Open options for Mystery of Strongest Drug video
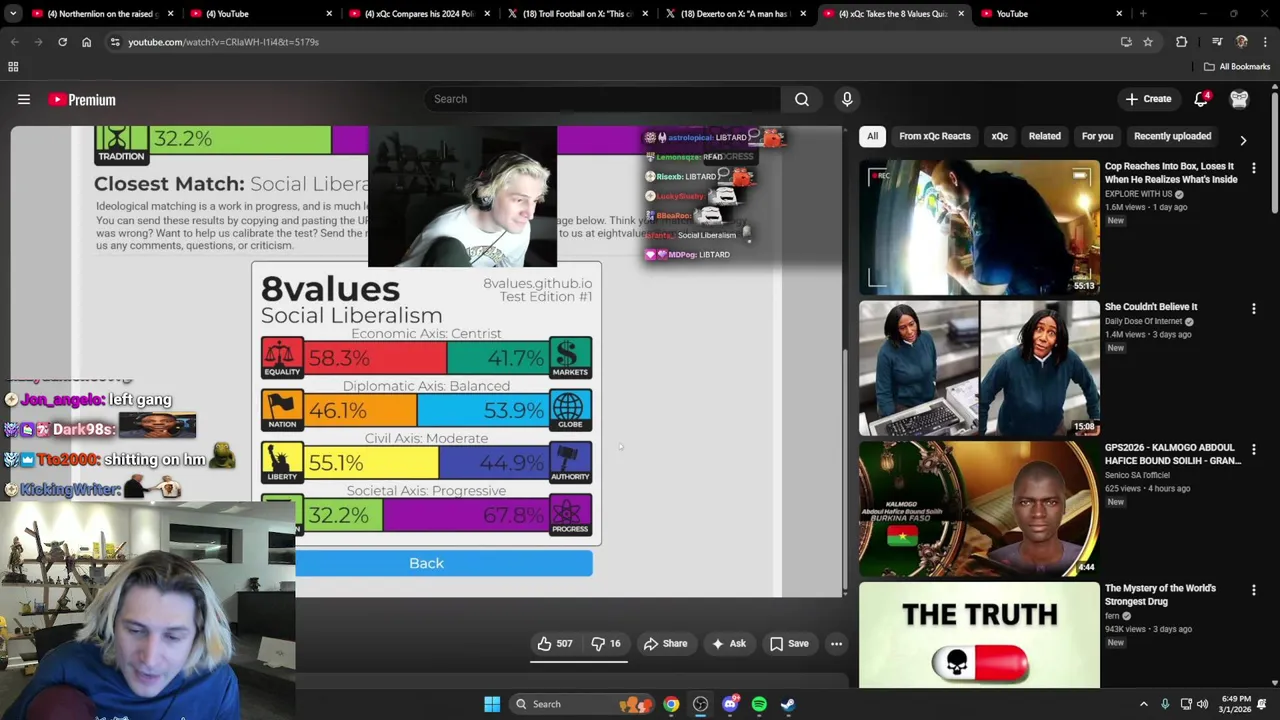Viewport: 1280px width, 720px height. [1253, 591]
